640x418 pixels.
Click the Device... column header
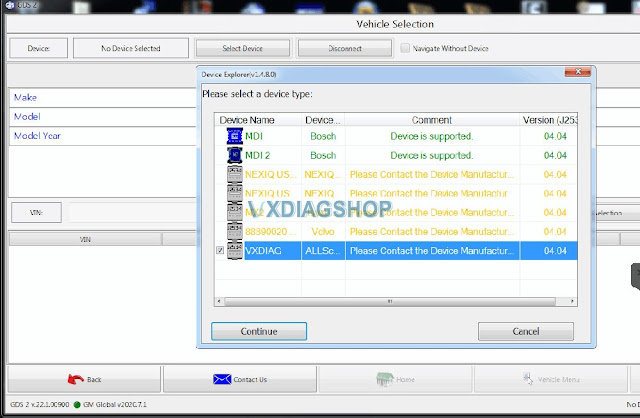point(323,120)
